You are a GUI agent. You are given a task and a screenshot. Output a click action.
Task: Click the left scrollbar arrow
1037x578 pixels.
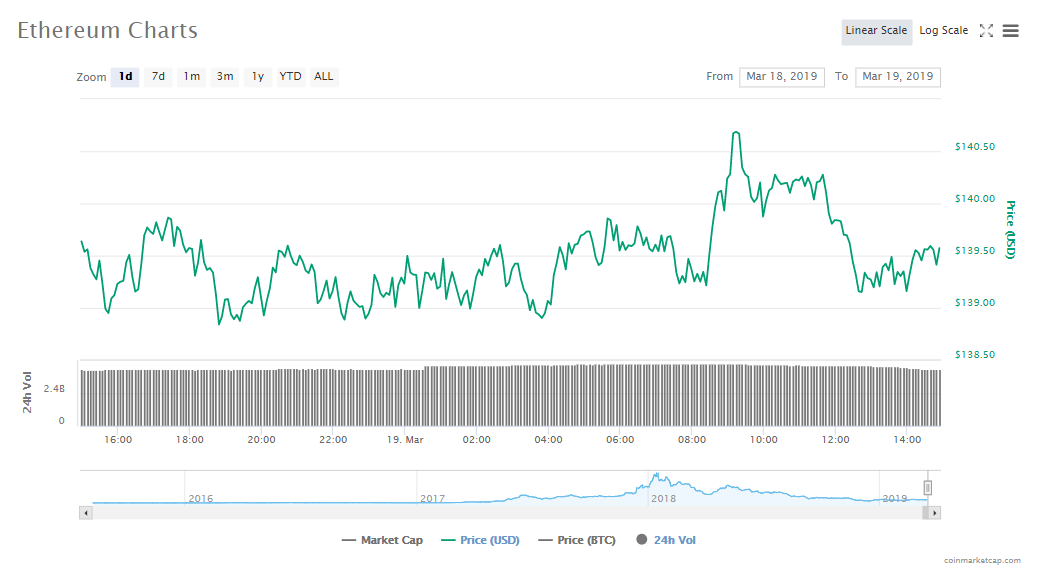(86, 513)
